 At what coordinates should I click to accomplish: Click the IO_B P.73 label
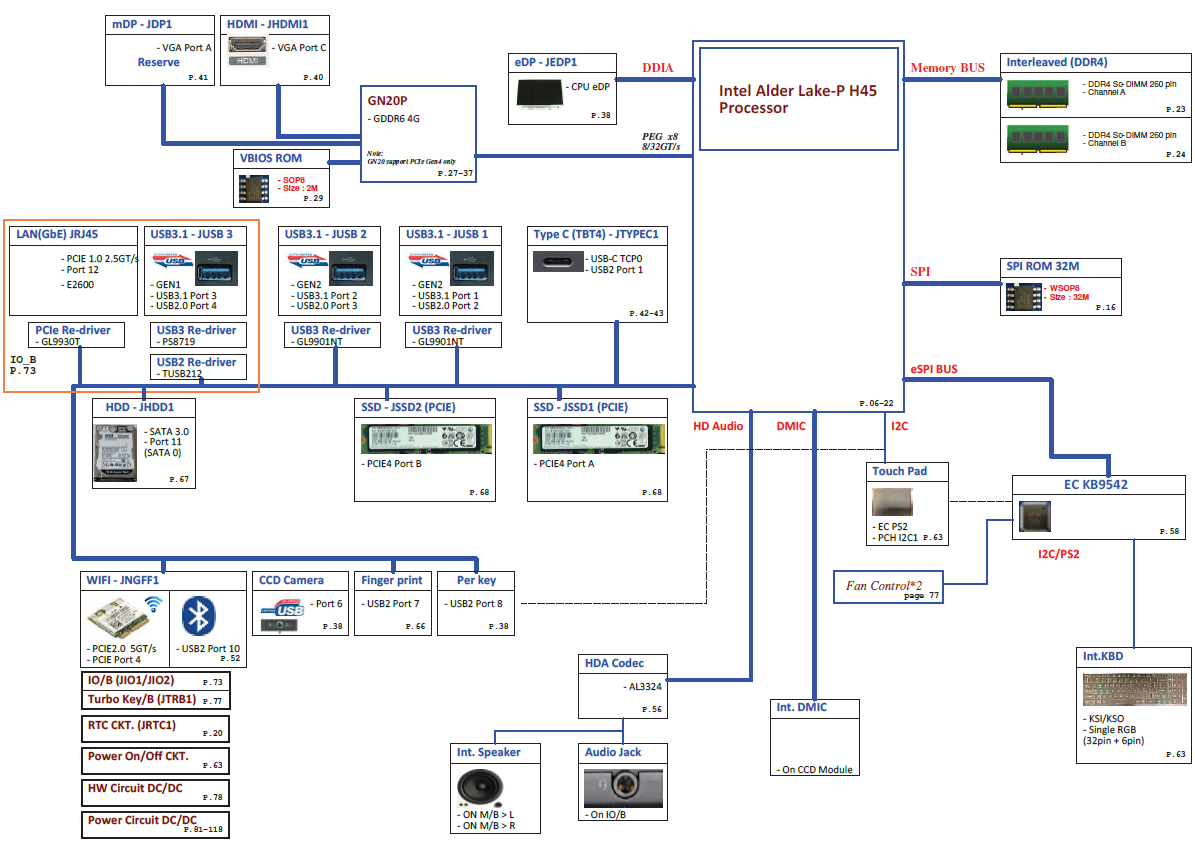tap(23, 365)
